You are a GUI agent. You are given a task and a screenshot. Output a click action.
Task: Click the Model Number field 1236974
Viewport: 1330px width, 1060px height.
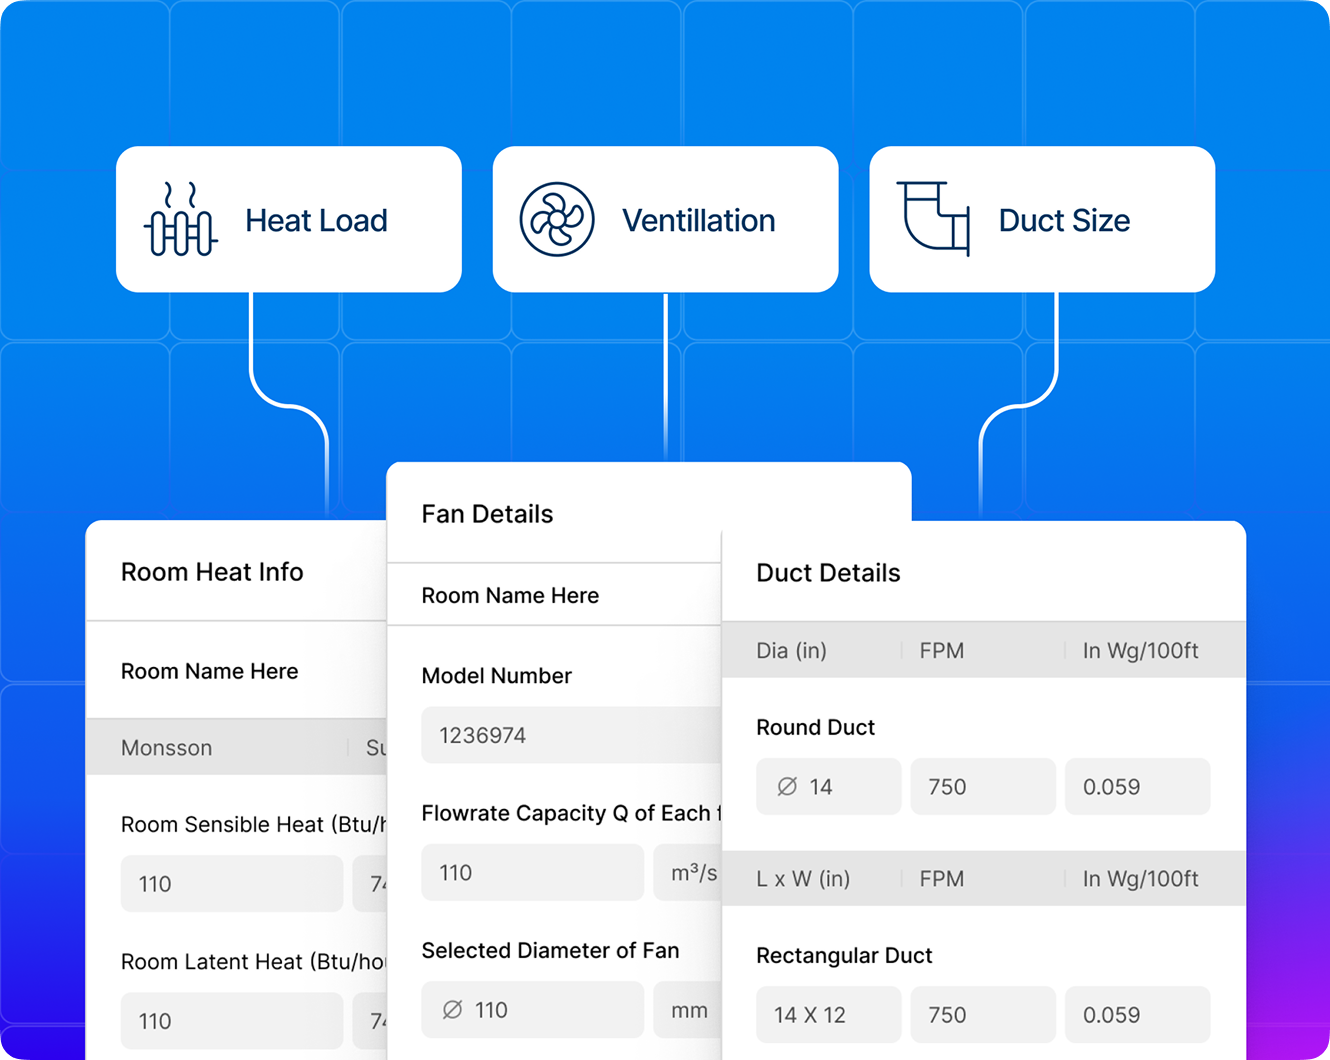coord(571,735)
